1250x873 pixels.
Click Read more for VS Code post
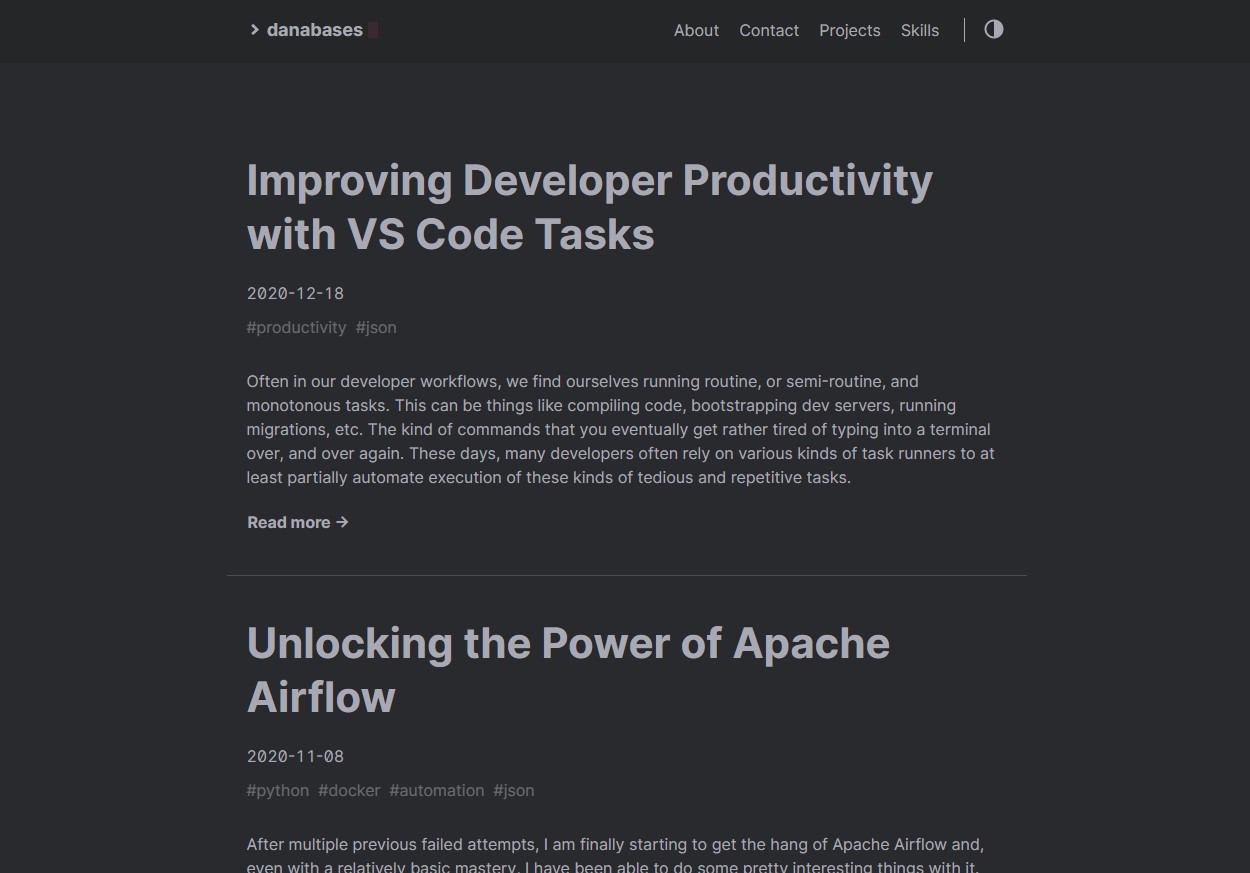pos(289,522)
